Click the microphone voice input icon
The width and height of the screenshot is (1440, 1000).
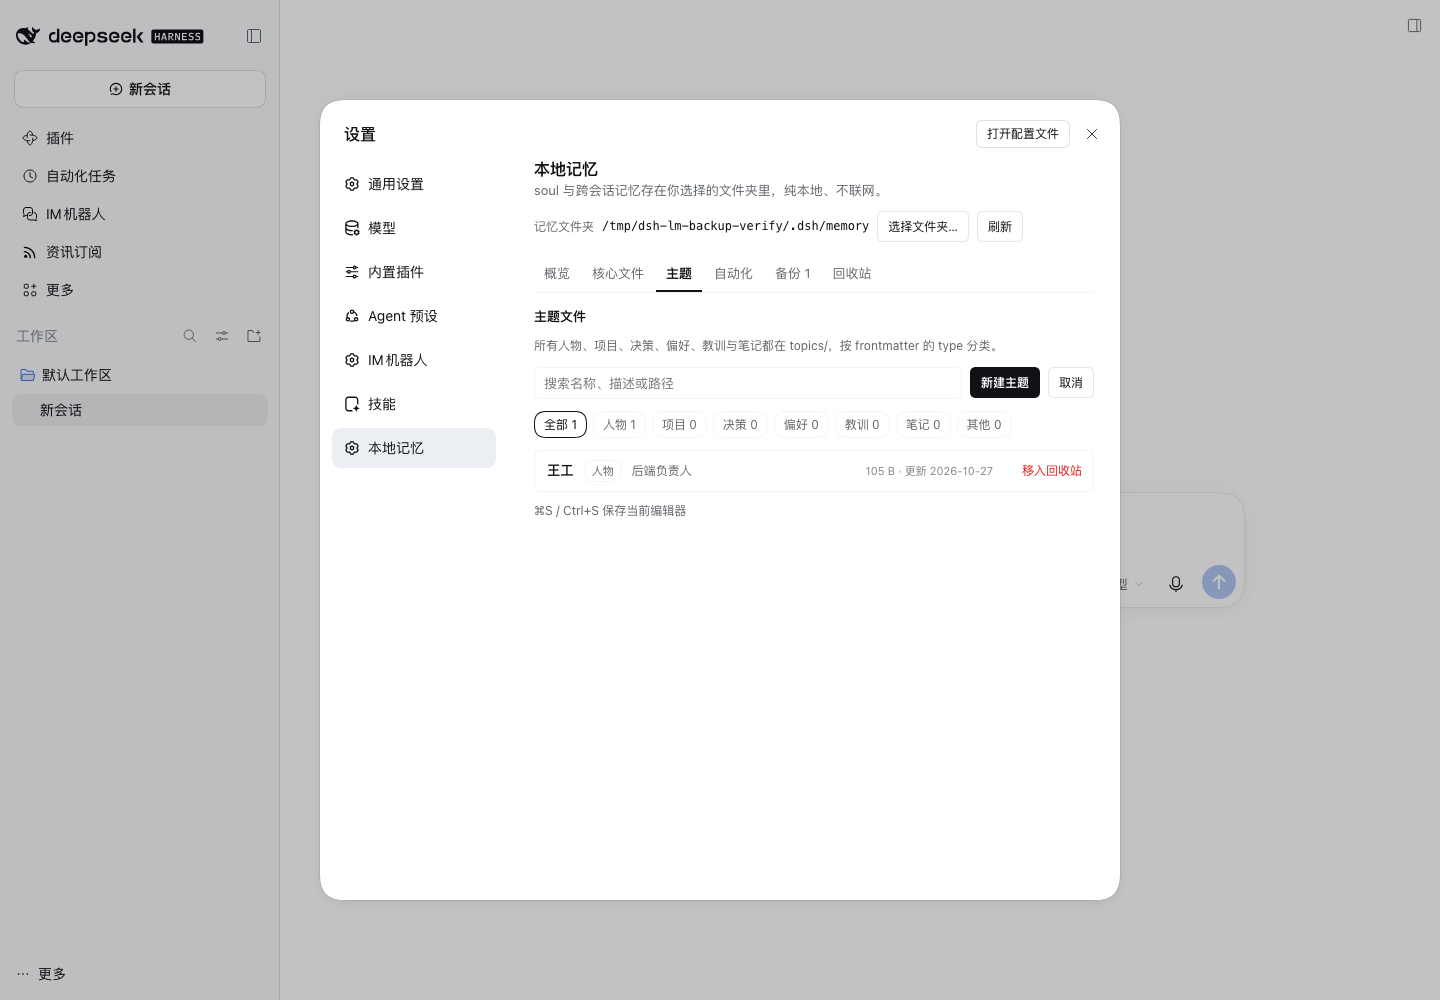[x=1176, y=583]
